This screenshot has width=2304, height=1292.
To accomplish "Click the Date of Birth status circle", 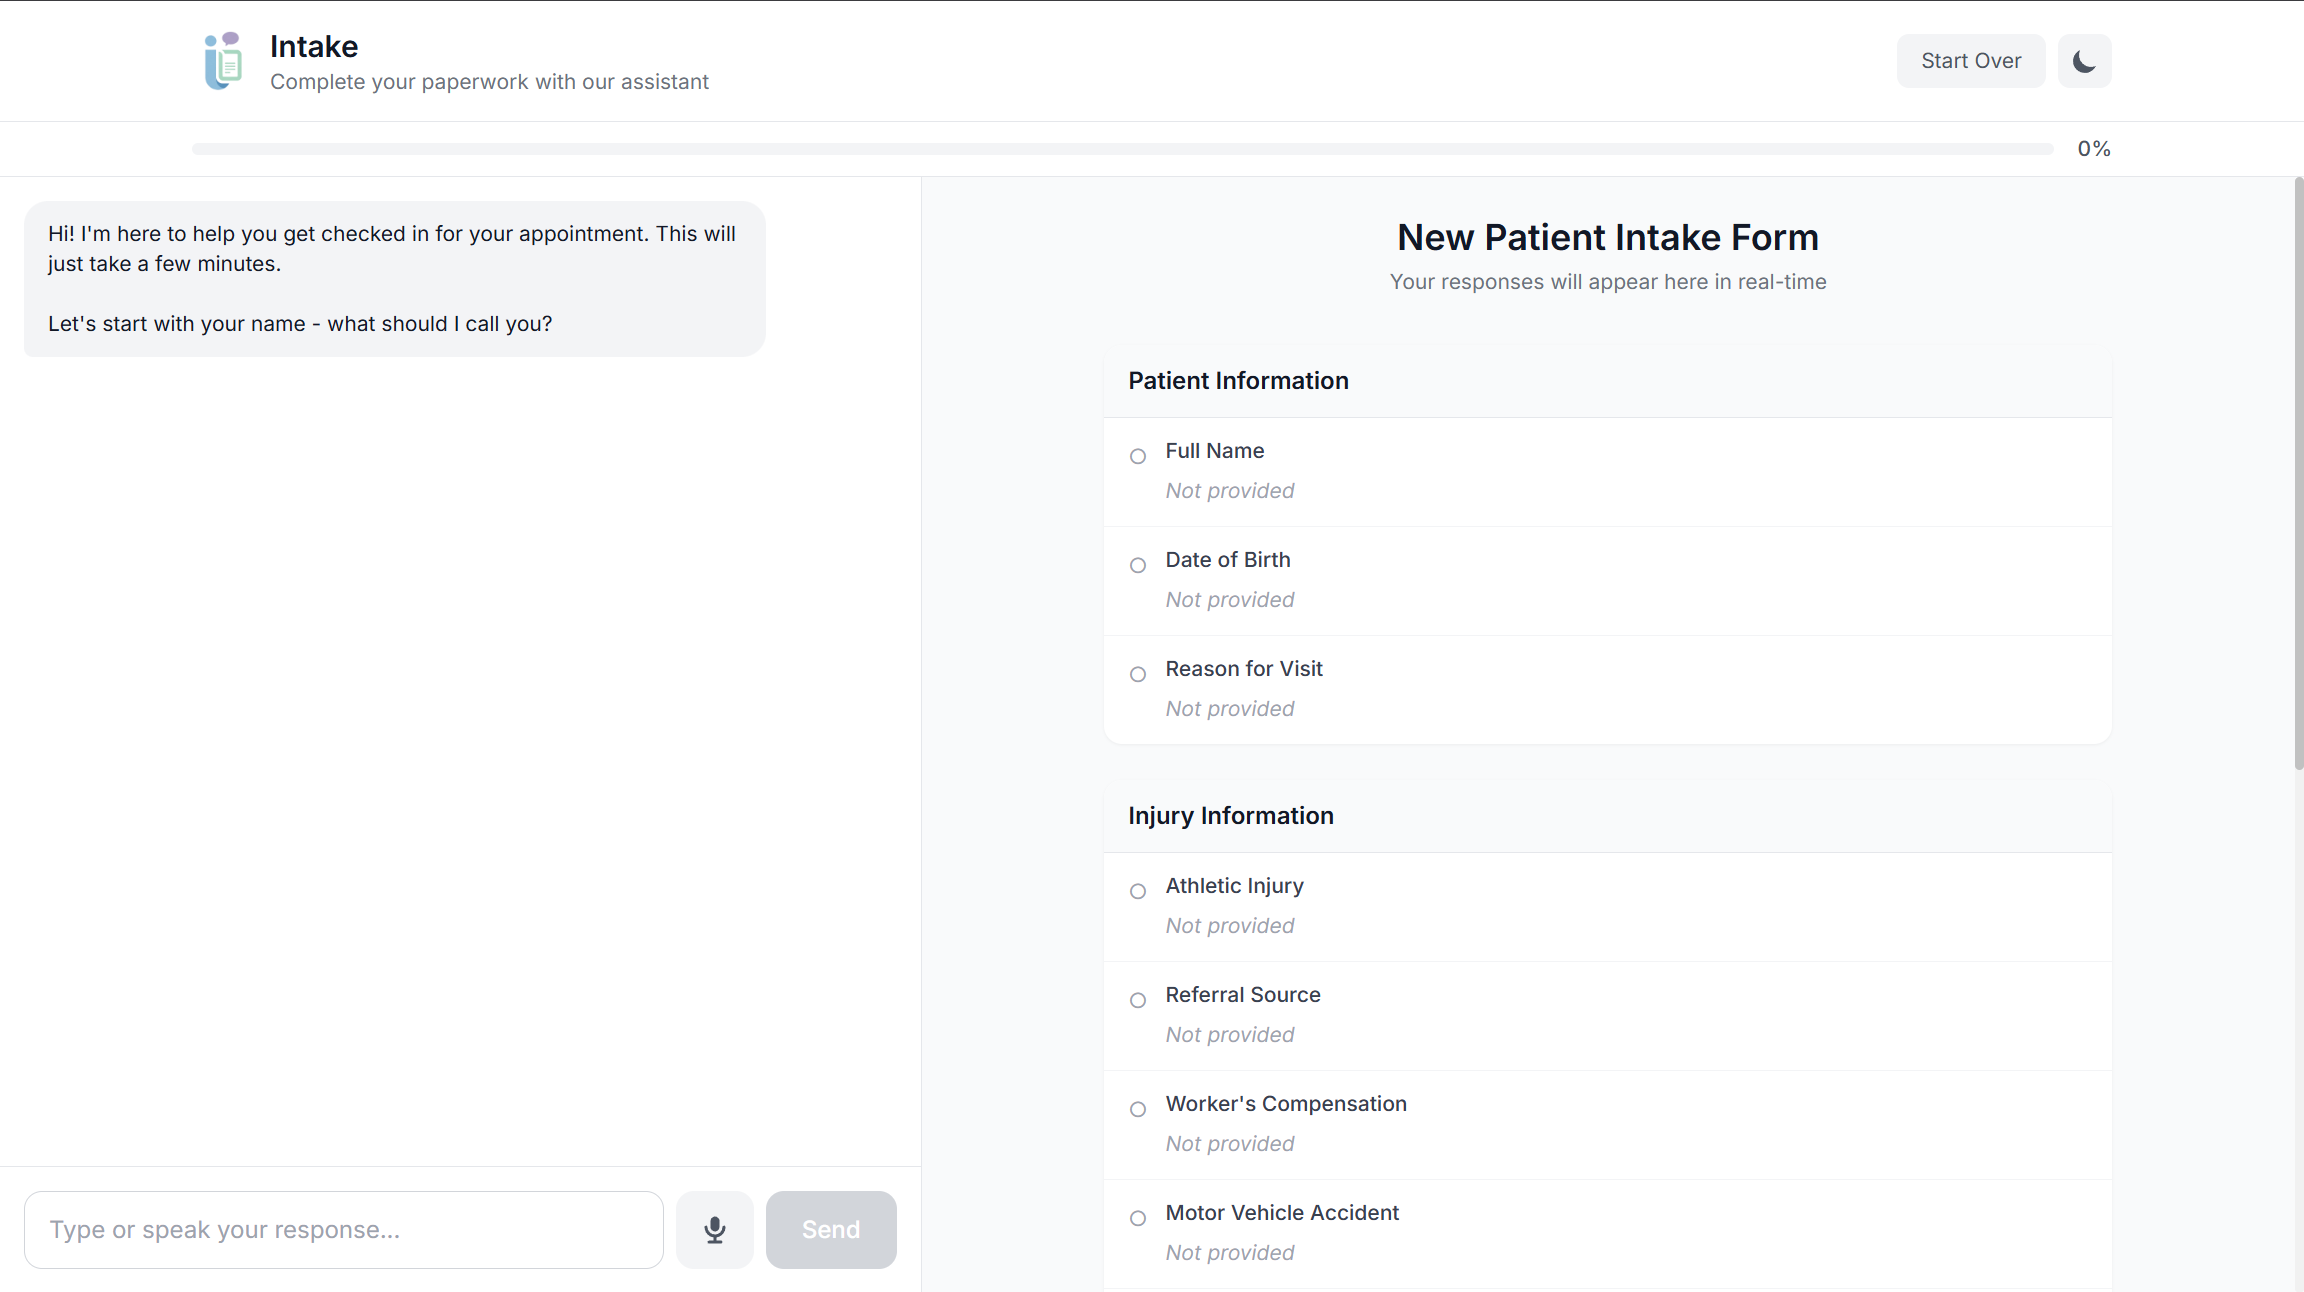I will tap(1138, 566).
